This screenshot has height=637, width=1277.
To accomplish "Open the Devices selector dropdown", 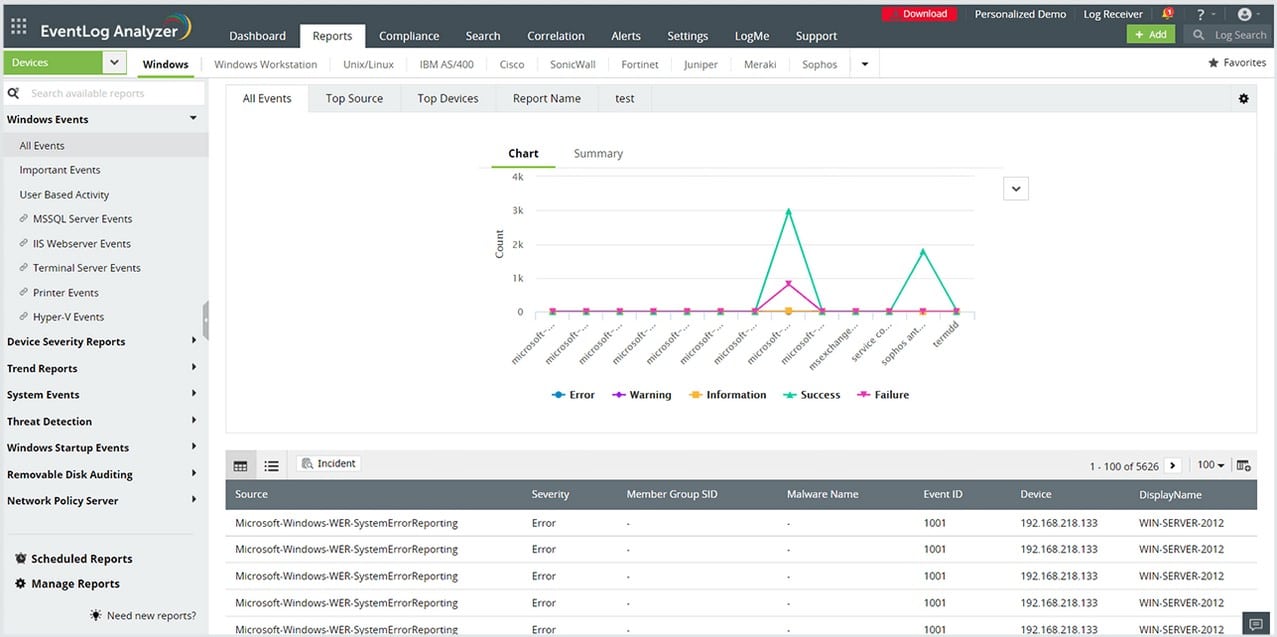I will pos(112,61).
